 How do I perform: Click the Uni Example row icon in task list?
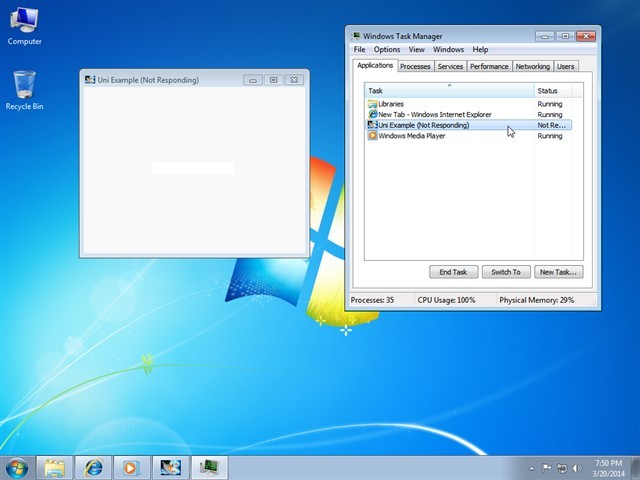pos(372,125)
